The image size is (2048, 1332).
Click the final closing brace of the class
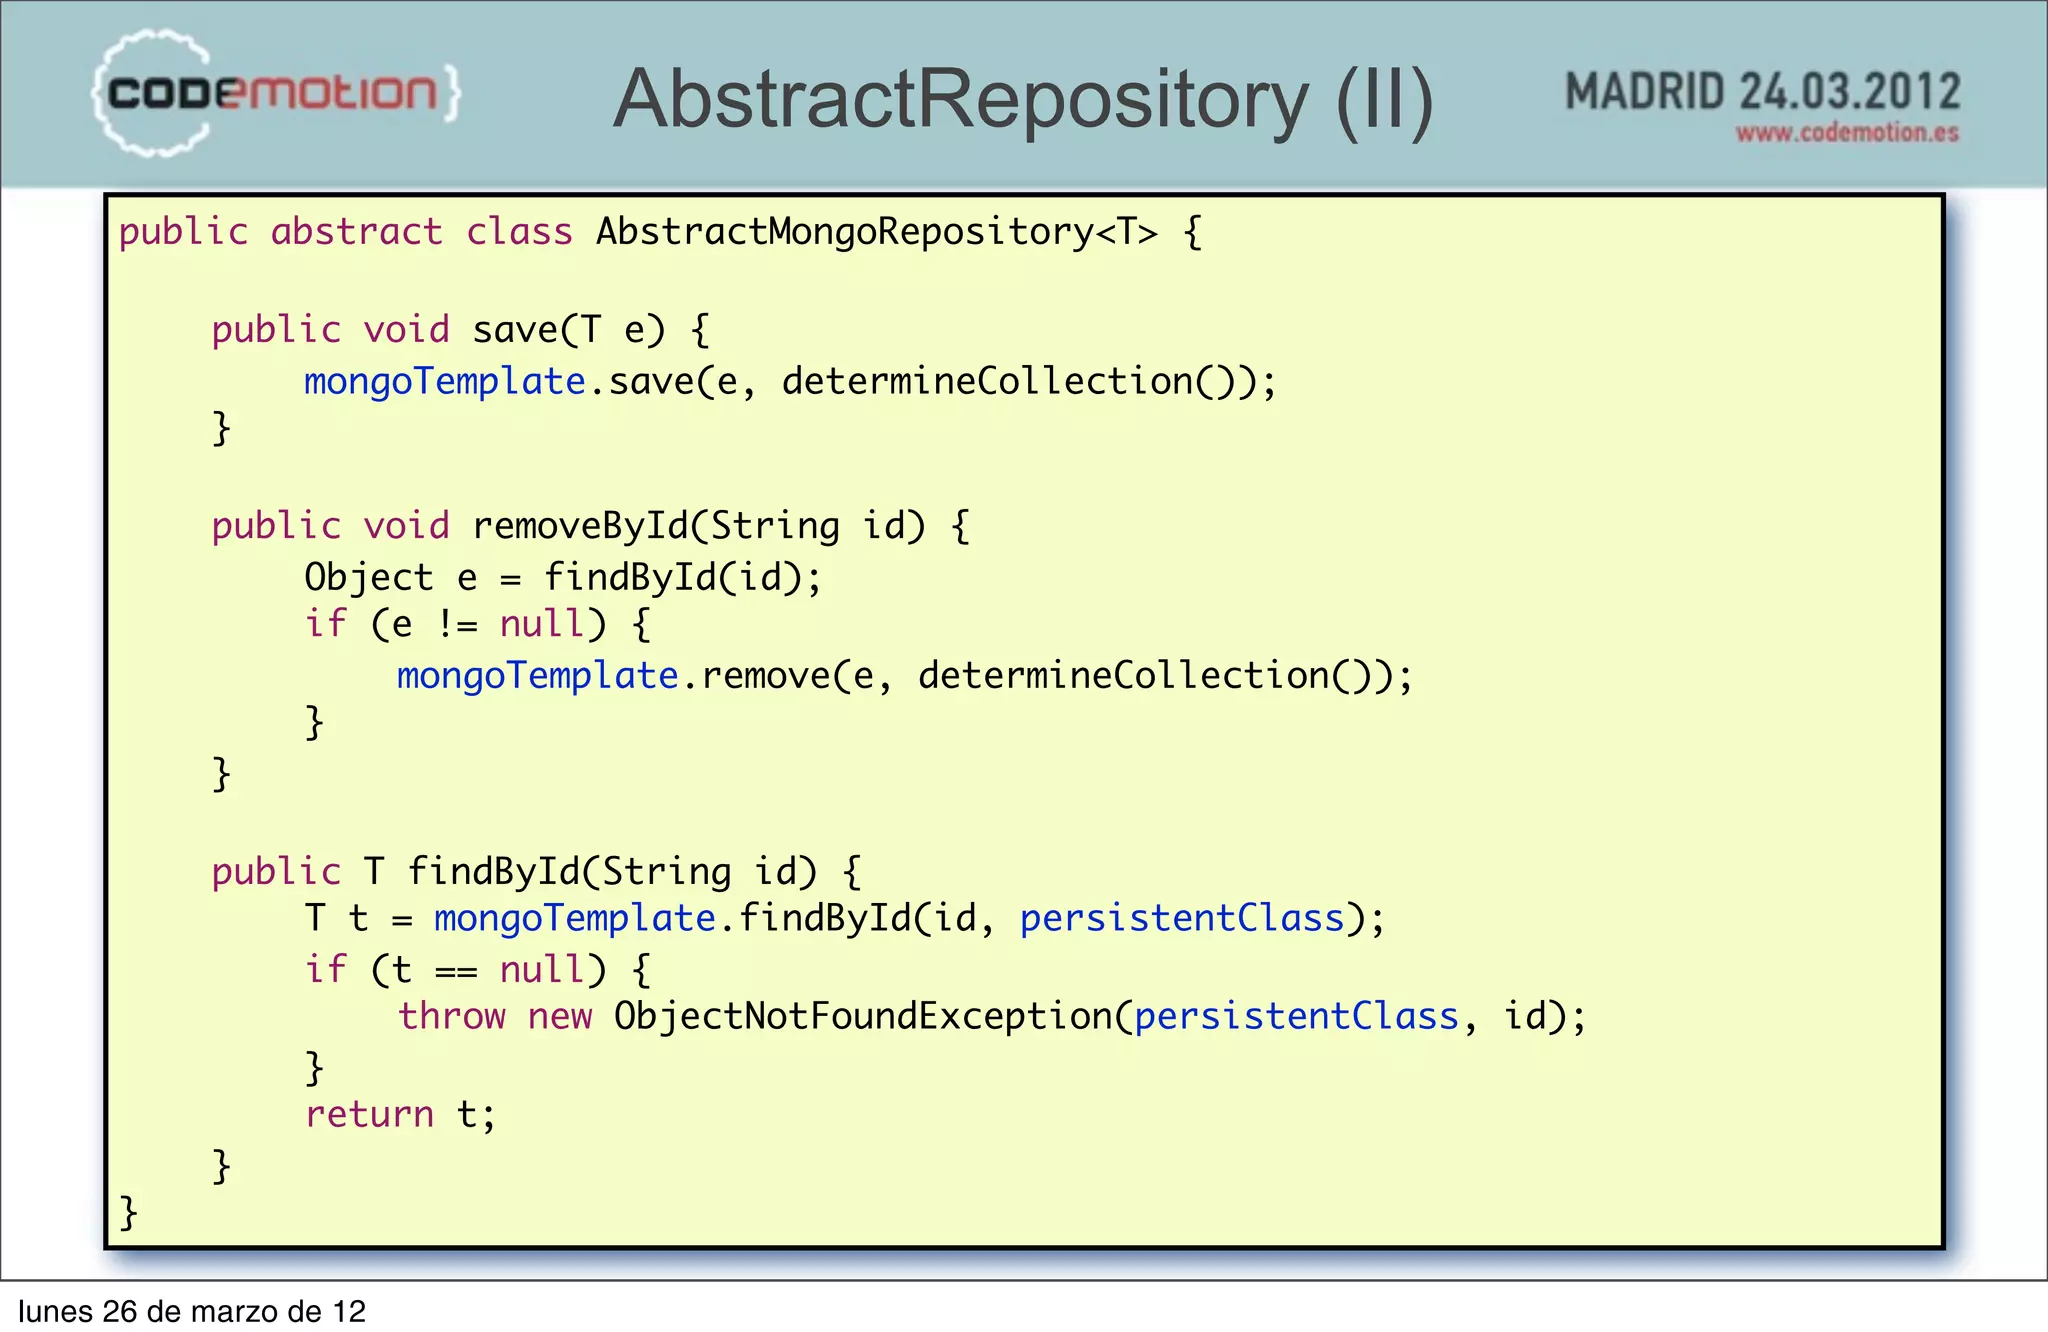pos(128,1212)
